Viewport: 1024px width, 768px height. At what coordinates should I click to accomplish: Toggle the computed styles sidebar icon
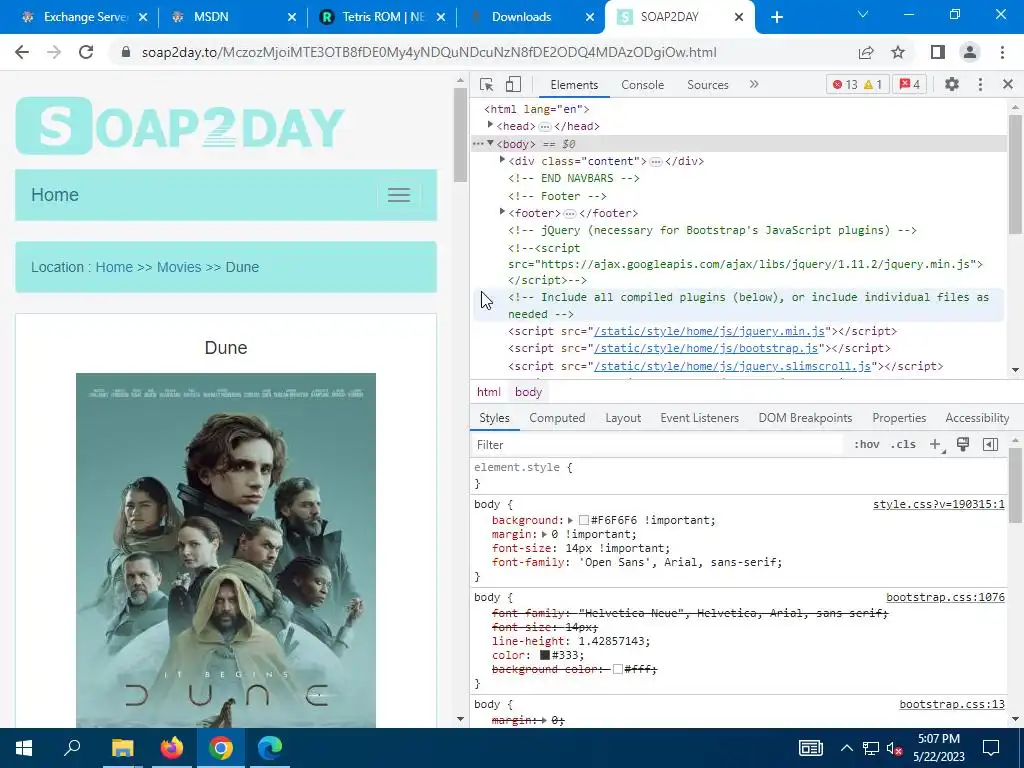tap(990, 445)
